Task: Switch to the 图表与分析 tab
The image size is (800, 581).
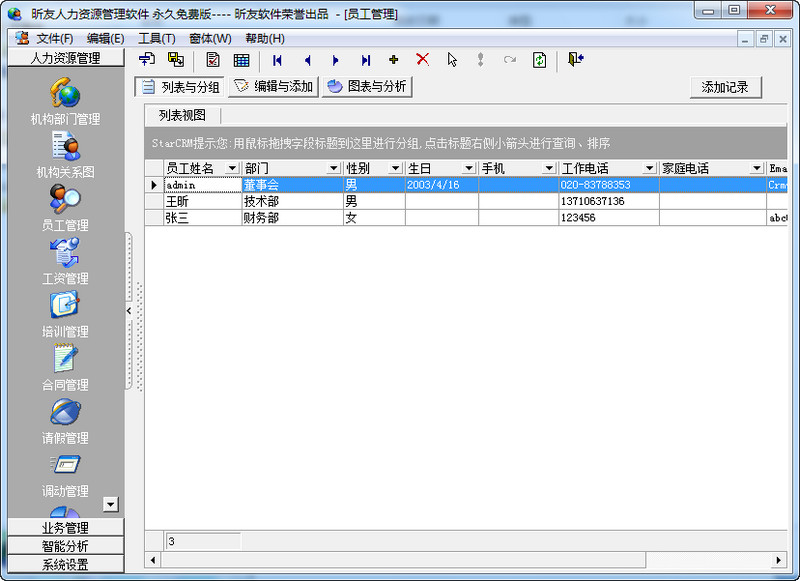Action: (367, 87)
